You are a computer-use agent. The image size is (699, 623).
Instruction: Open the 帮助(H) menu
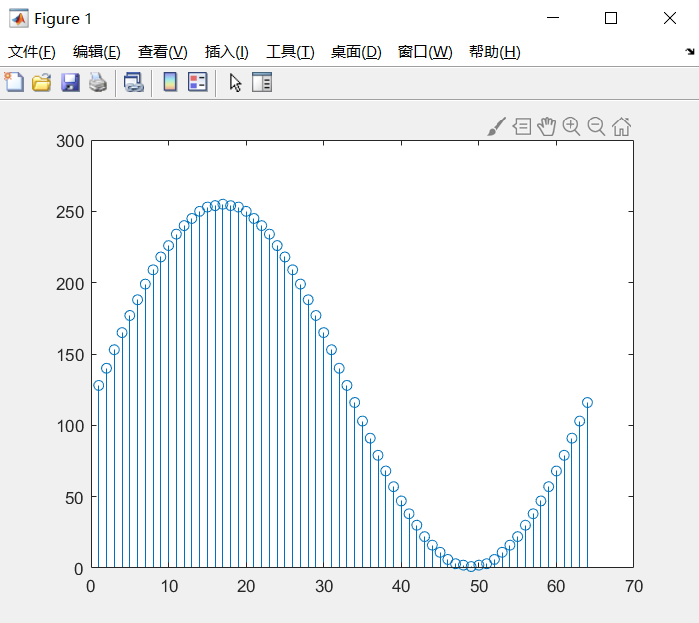point(494,52)
